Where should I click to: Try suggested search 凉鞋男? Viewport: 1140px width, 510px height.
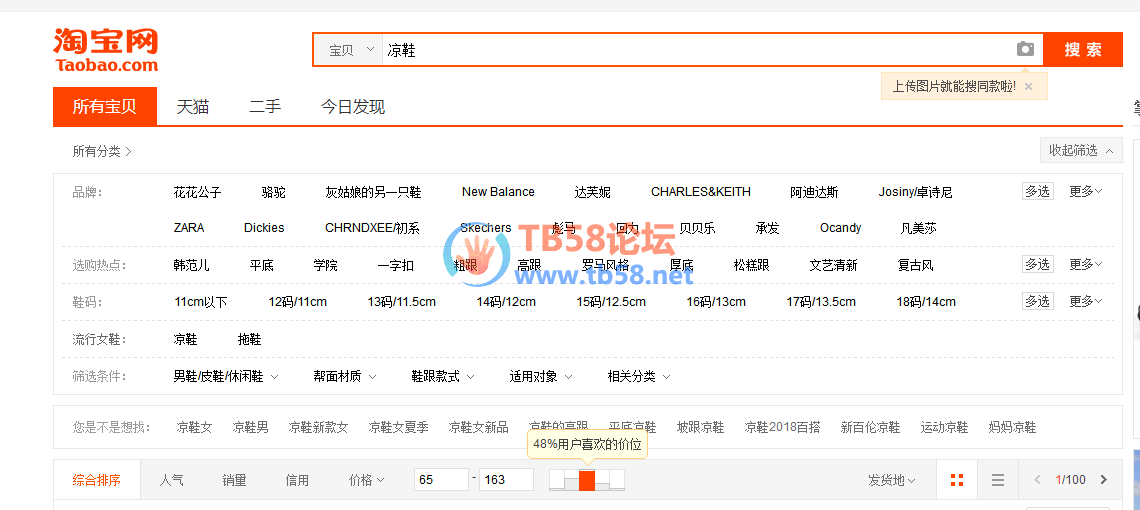click(x=250, y=427)
